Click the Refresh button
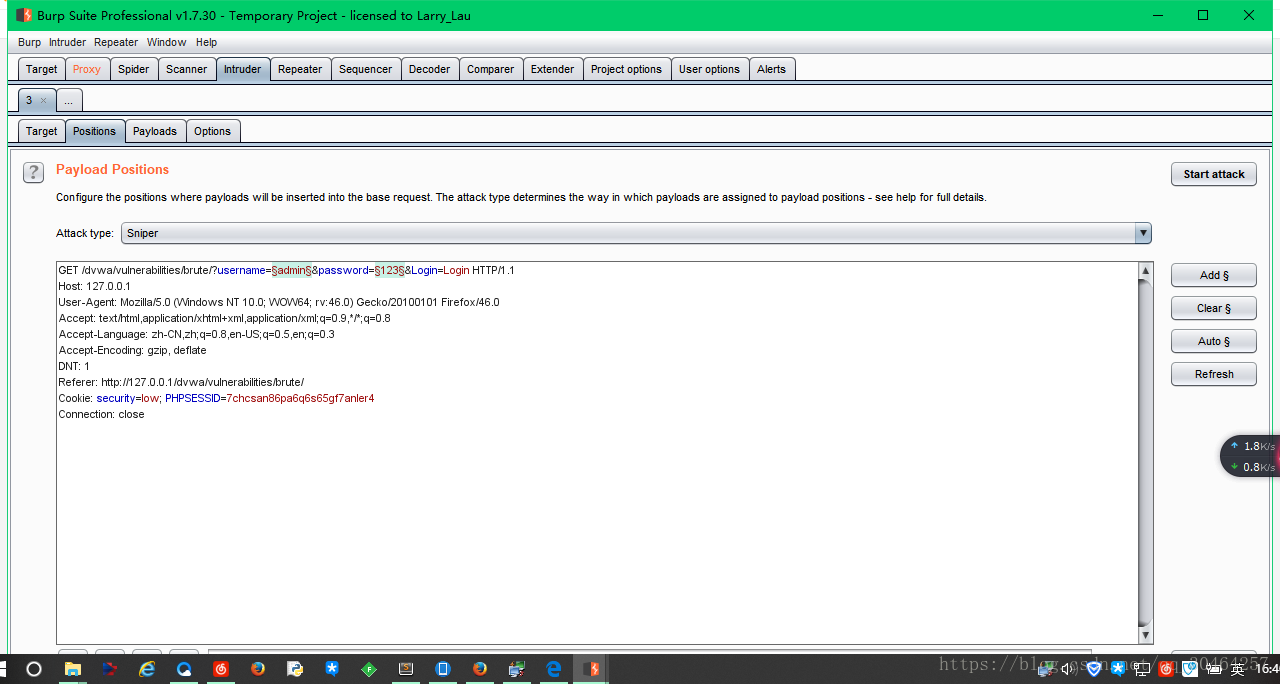Image resolution: width=1280 pixels, height=684 pixels. click(x=1214, y=374)
